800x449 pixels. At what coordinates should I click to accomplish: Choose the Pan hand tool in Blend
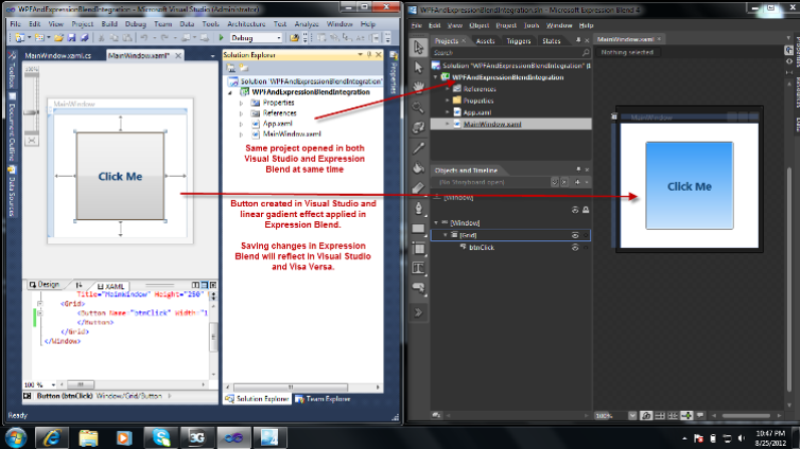point(418,87)
